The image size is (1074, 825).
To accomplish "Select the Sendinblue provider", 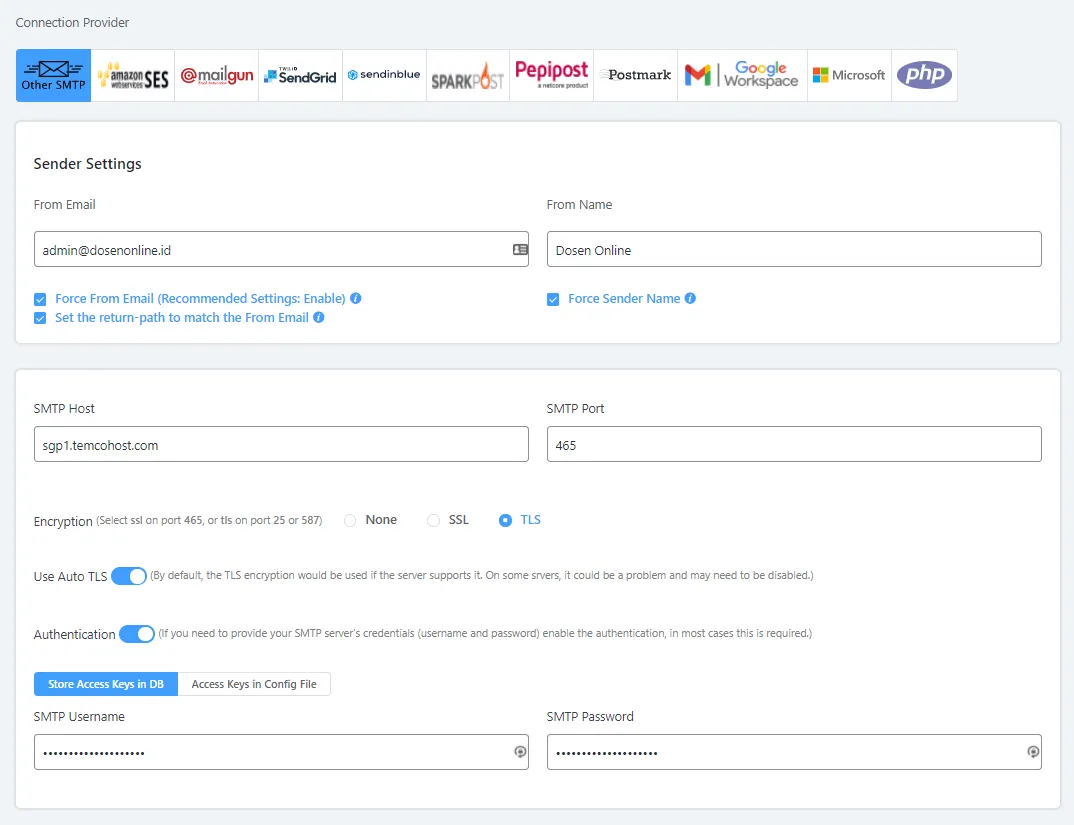I will (384, 74).
